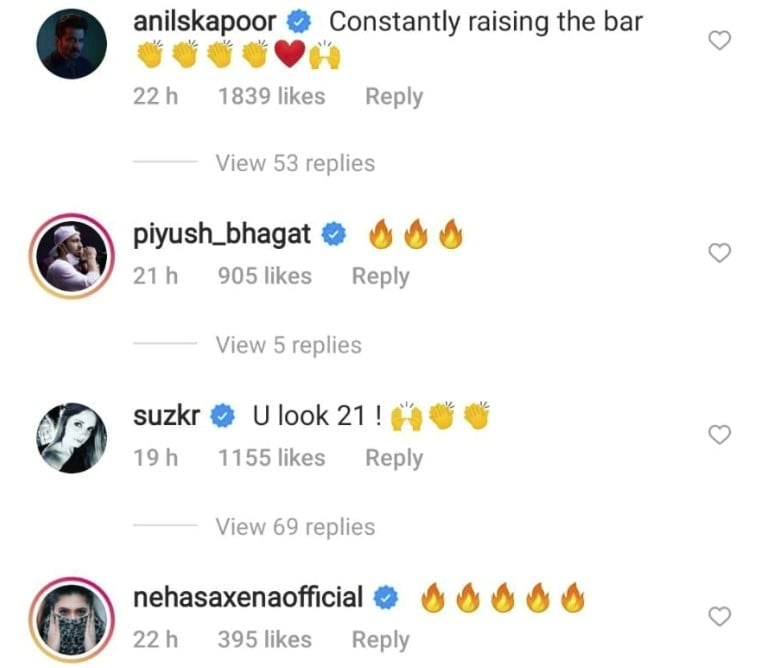This screenshot has height=668, width=782.
Task: Open the piyush_bhagat username link
Action: click(222, 234)
